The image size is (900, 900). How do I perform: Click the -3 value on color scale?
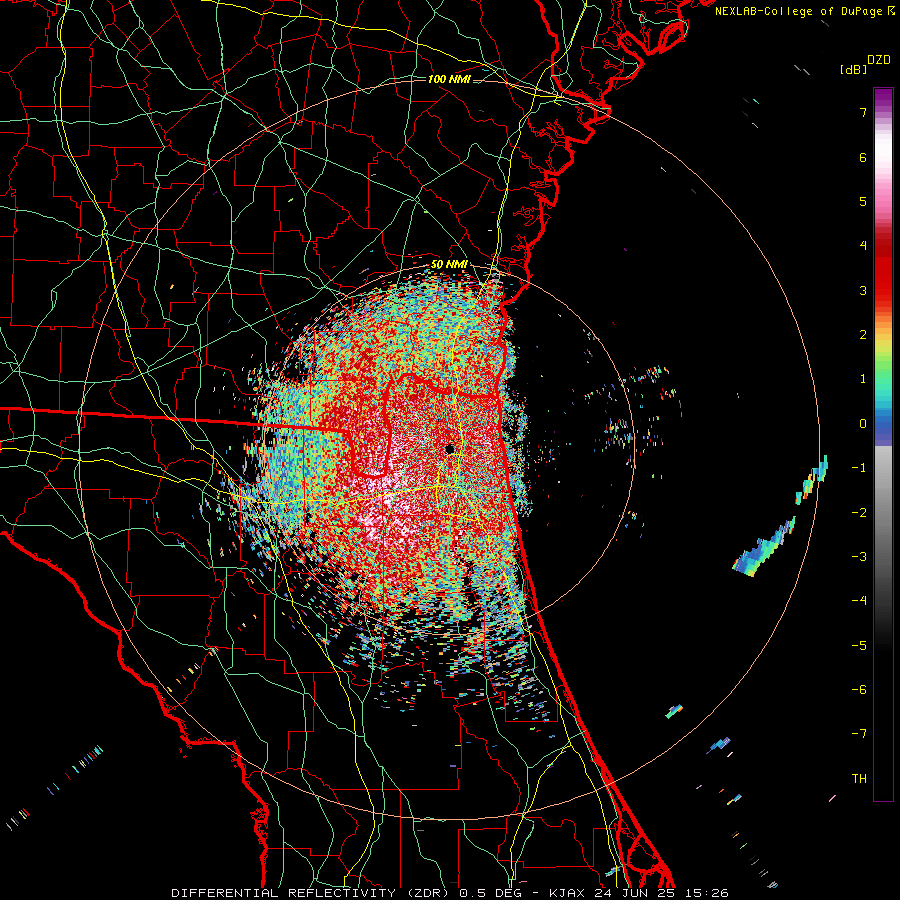coord(859,557)
